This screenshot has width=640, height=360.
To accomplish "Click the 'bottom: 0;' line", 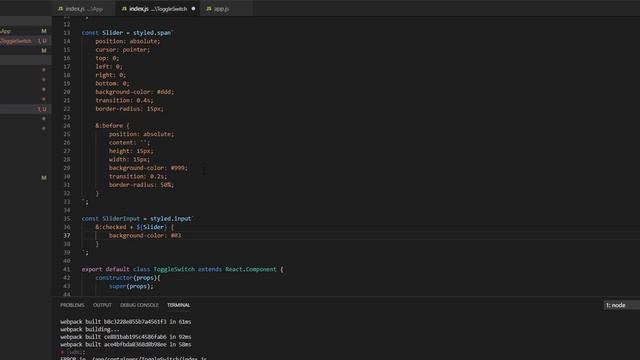I will [x=112, y=84].
